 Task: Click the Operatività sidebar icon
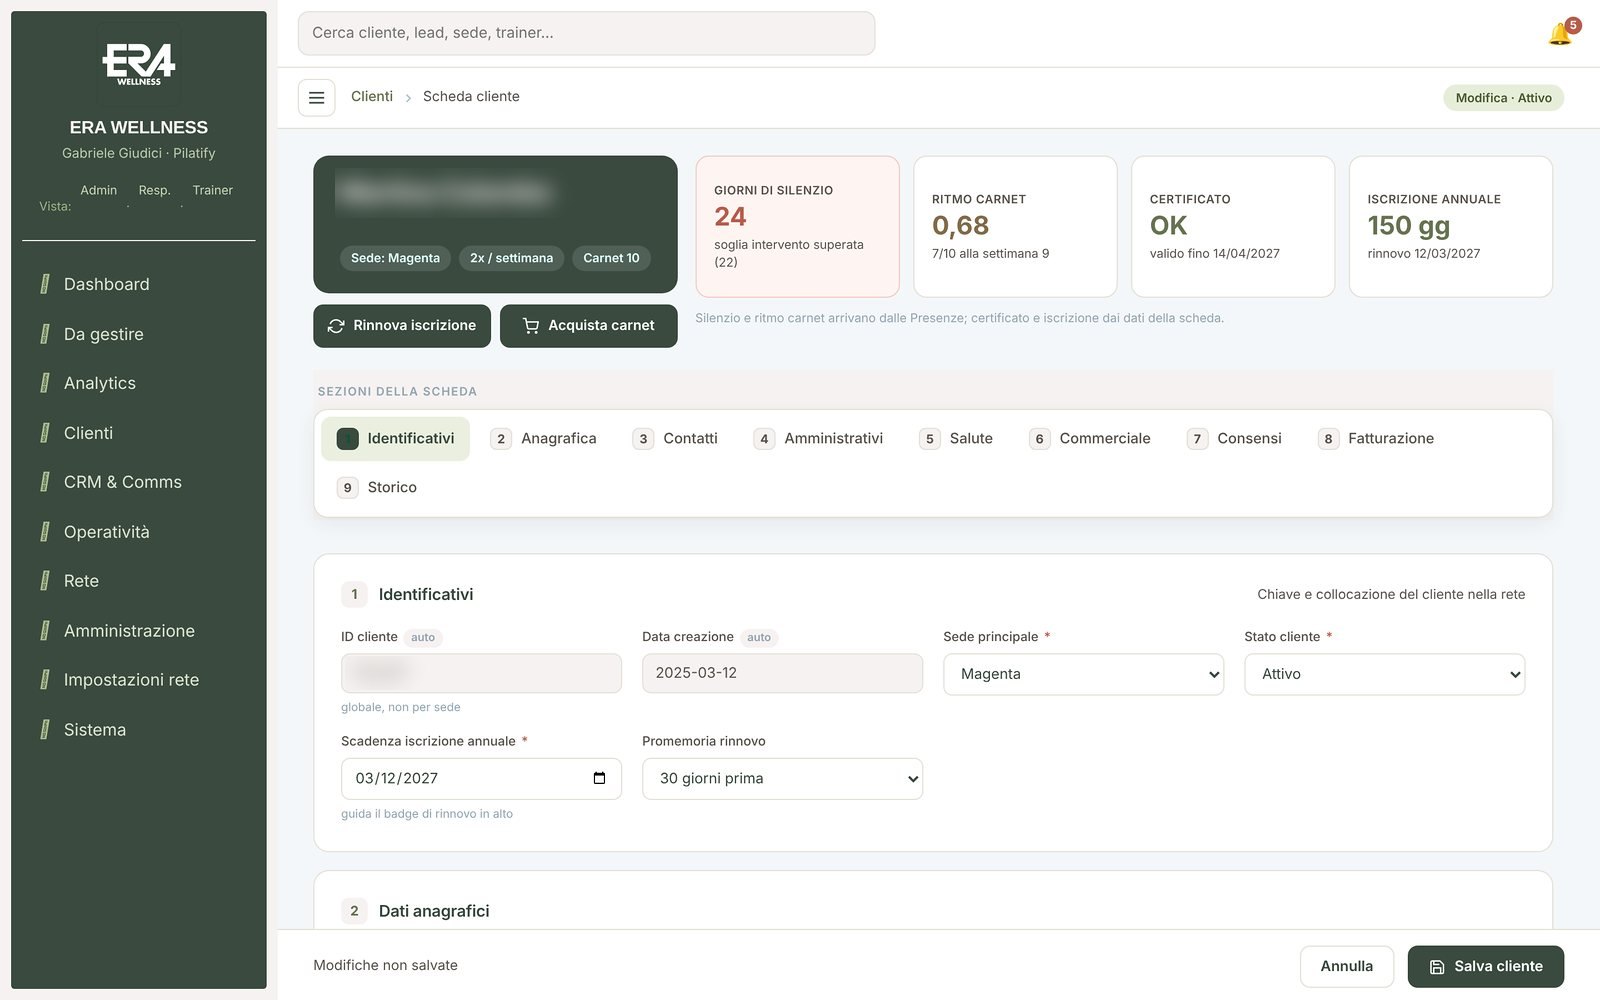pyautogui.click(x=44, y=532)
